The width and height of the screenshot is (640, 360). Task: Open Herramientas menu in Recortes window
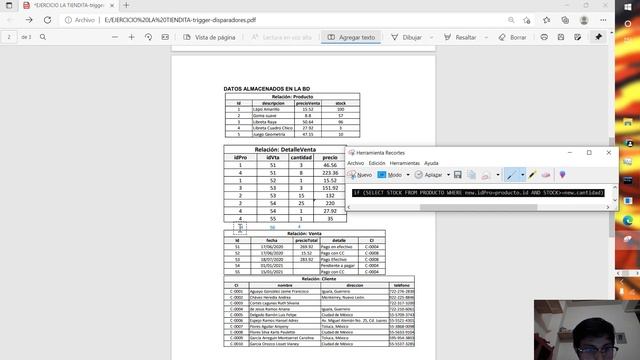404,163
